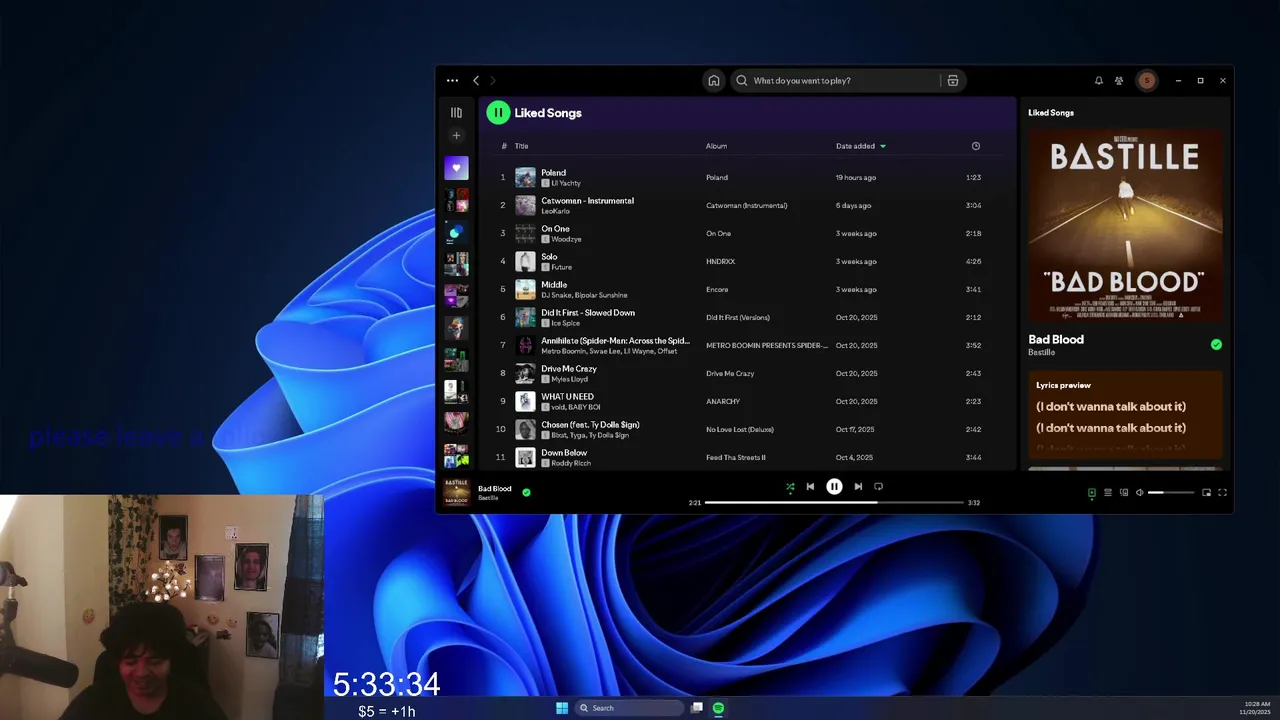Open the notifications bell (What's New)
The height and width of the screenshot is (720, 1280).
coord(1098,81)
